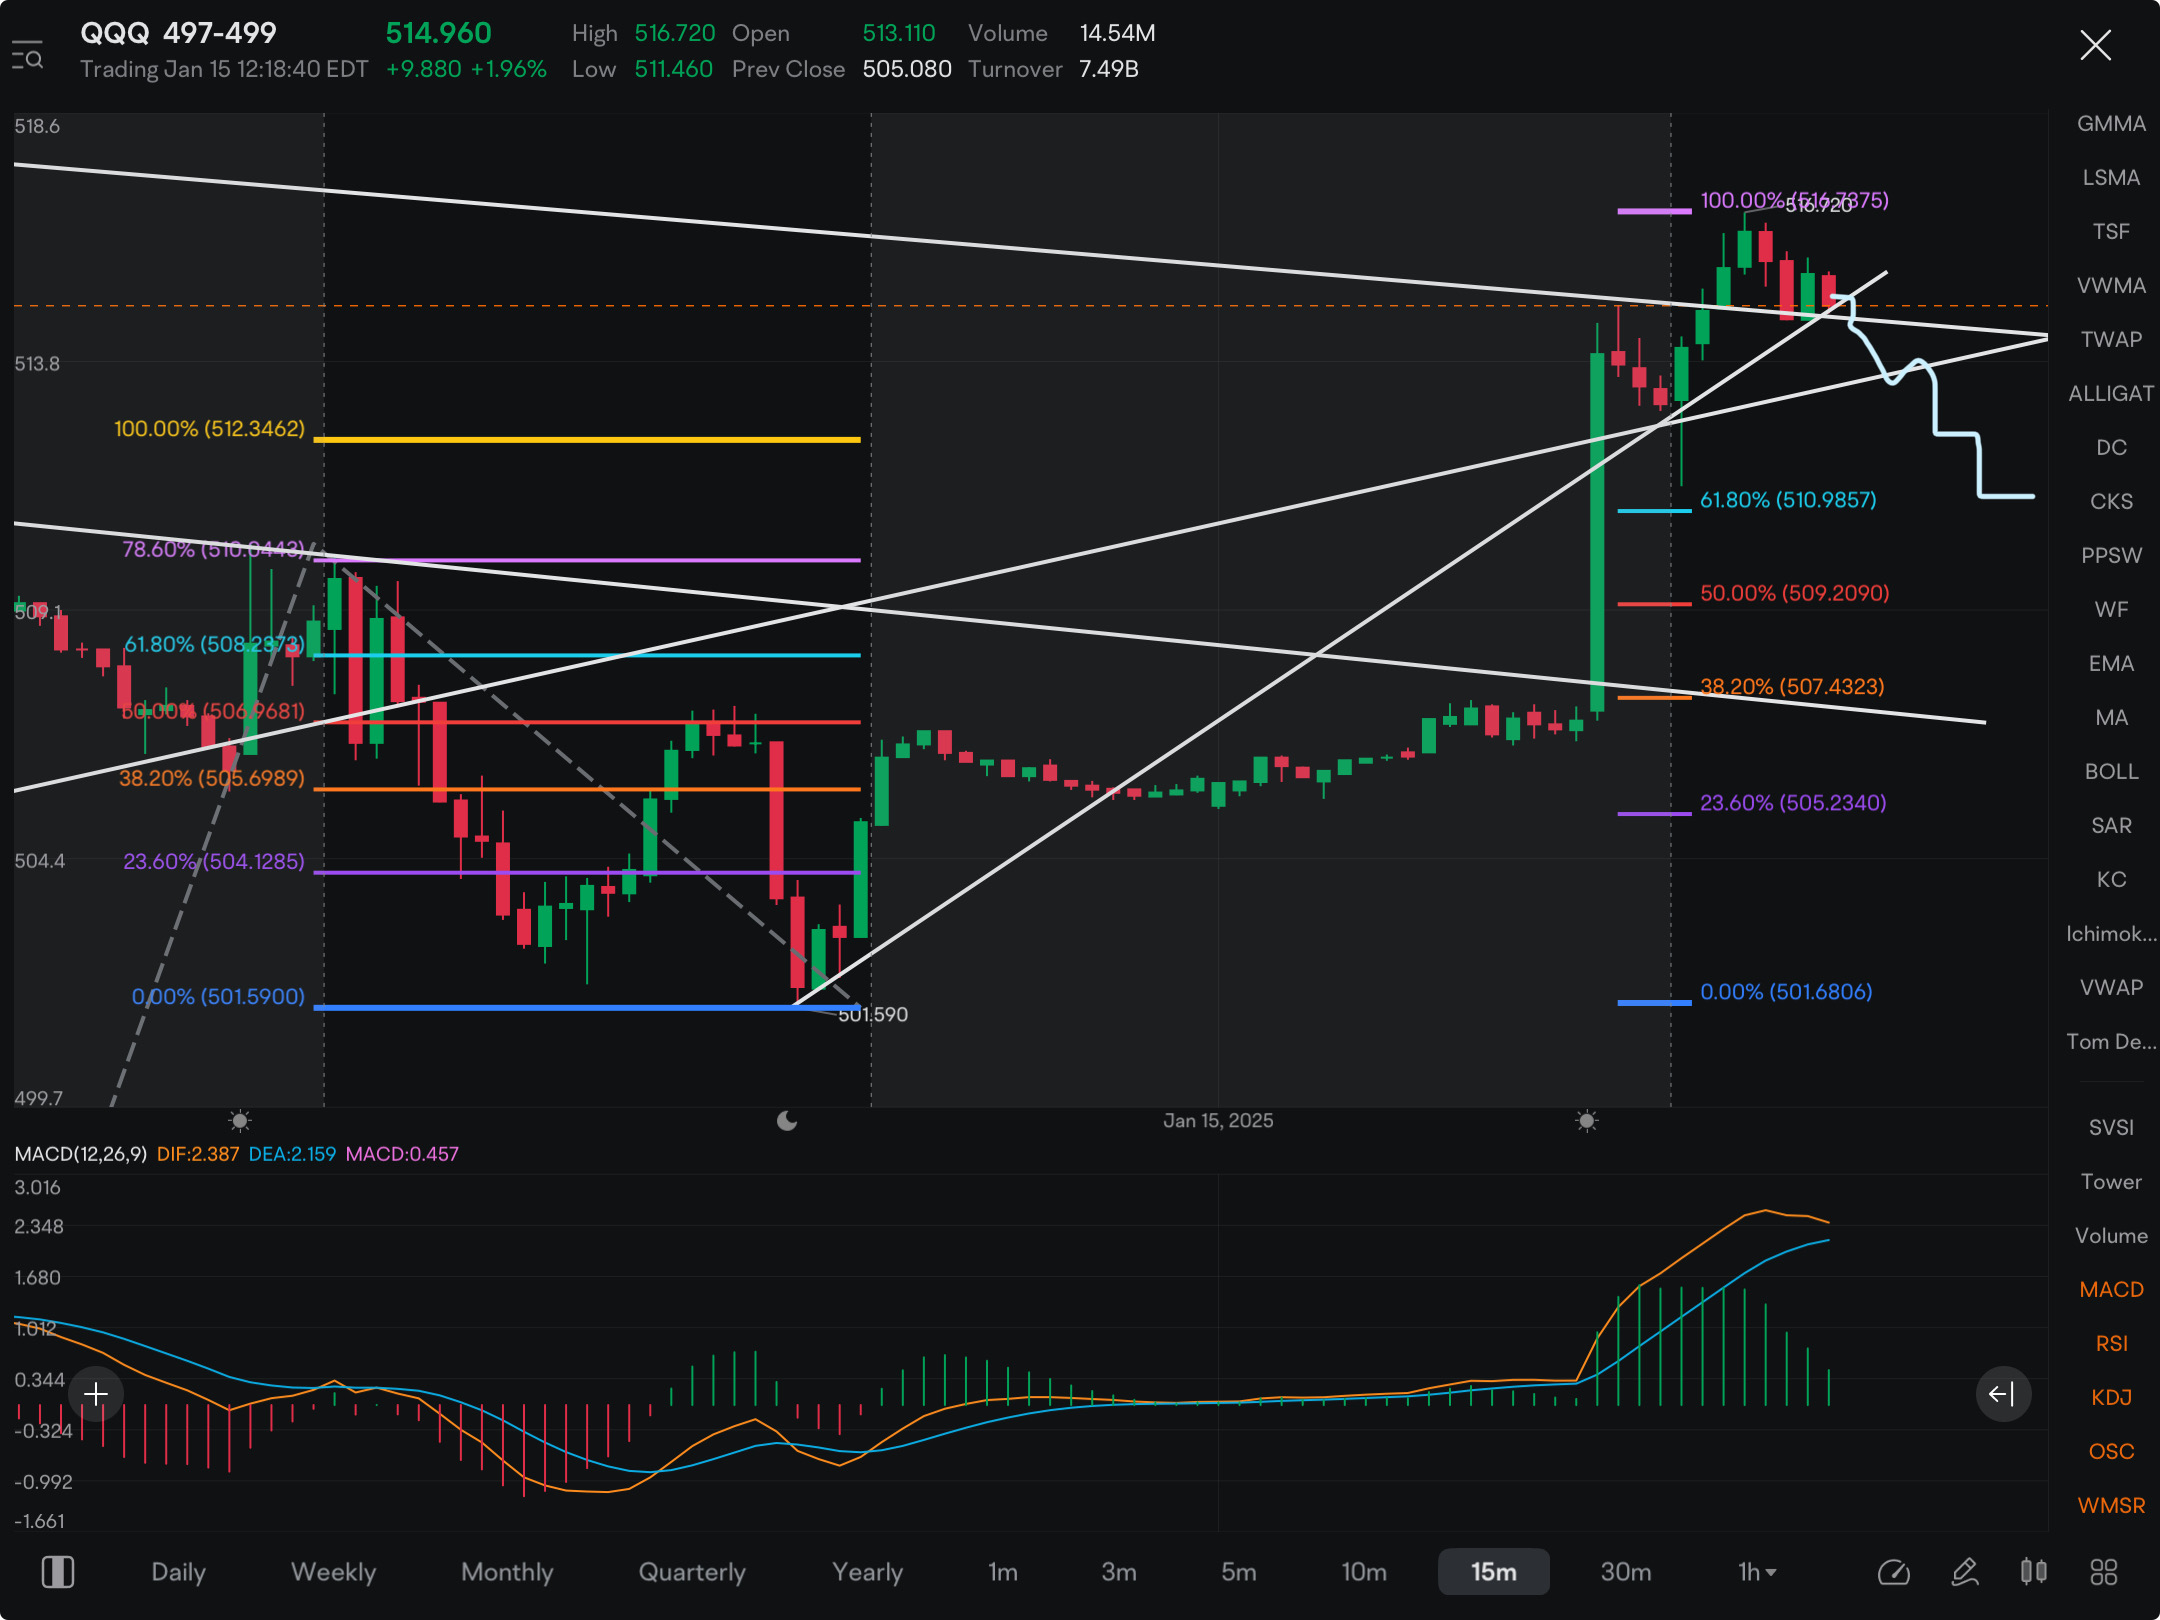Select the yellow 100.00% (512.3462) Fibonacci line
Viewport: 2160px width, 1620px height.
[587, 439]
